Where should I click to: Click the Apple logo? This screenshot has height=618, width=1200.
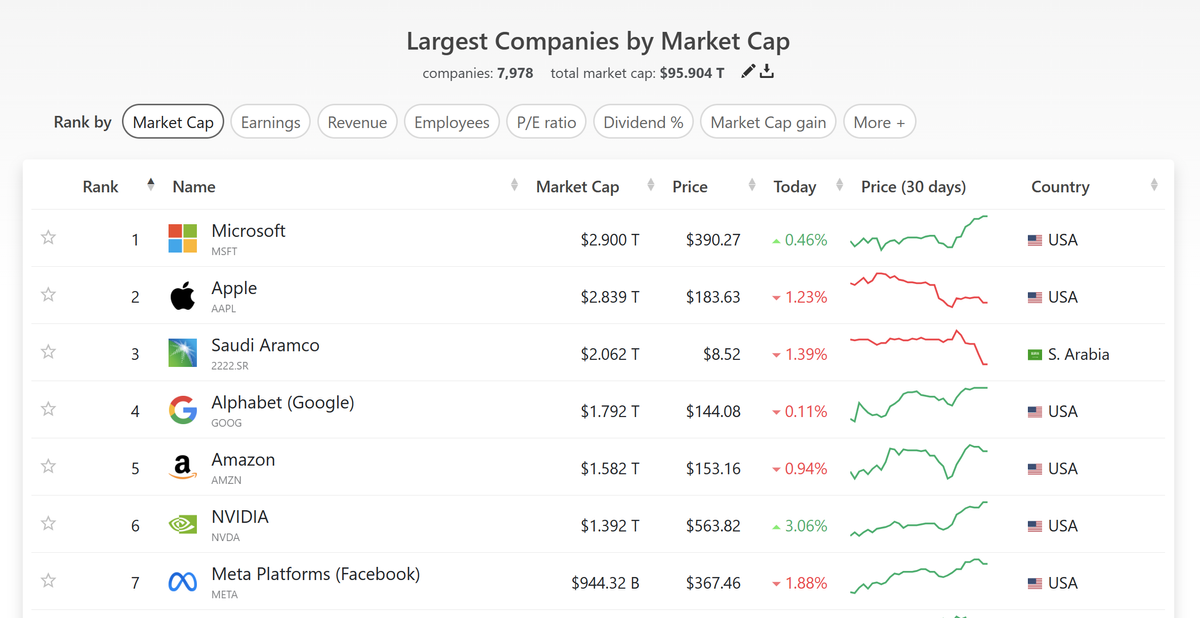(x=182, y=295)
